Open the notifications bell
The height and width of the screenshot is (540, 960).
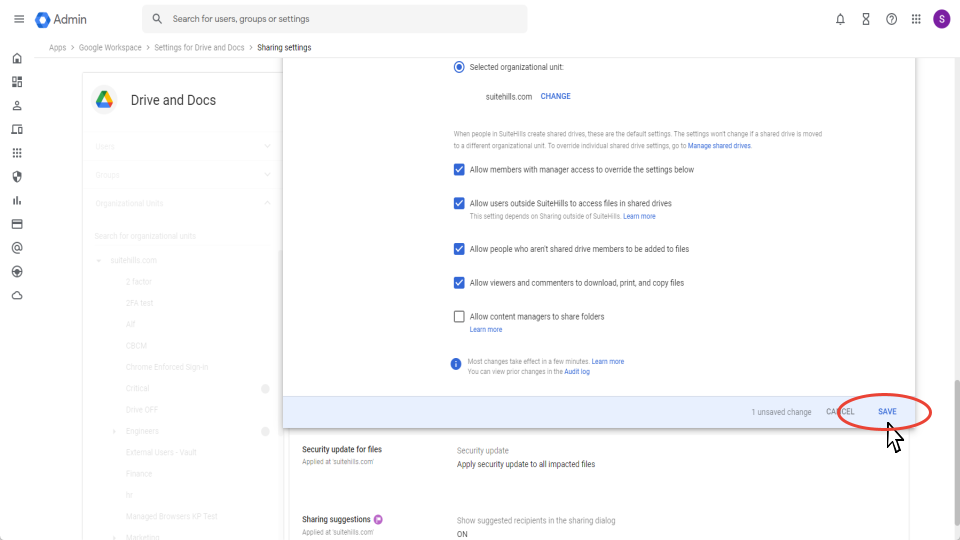[x=840, y=20]
